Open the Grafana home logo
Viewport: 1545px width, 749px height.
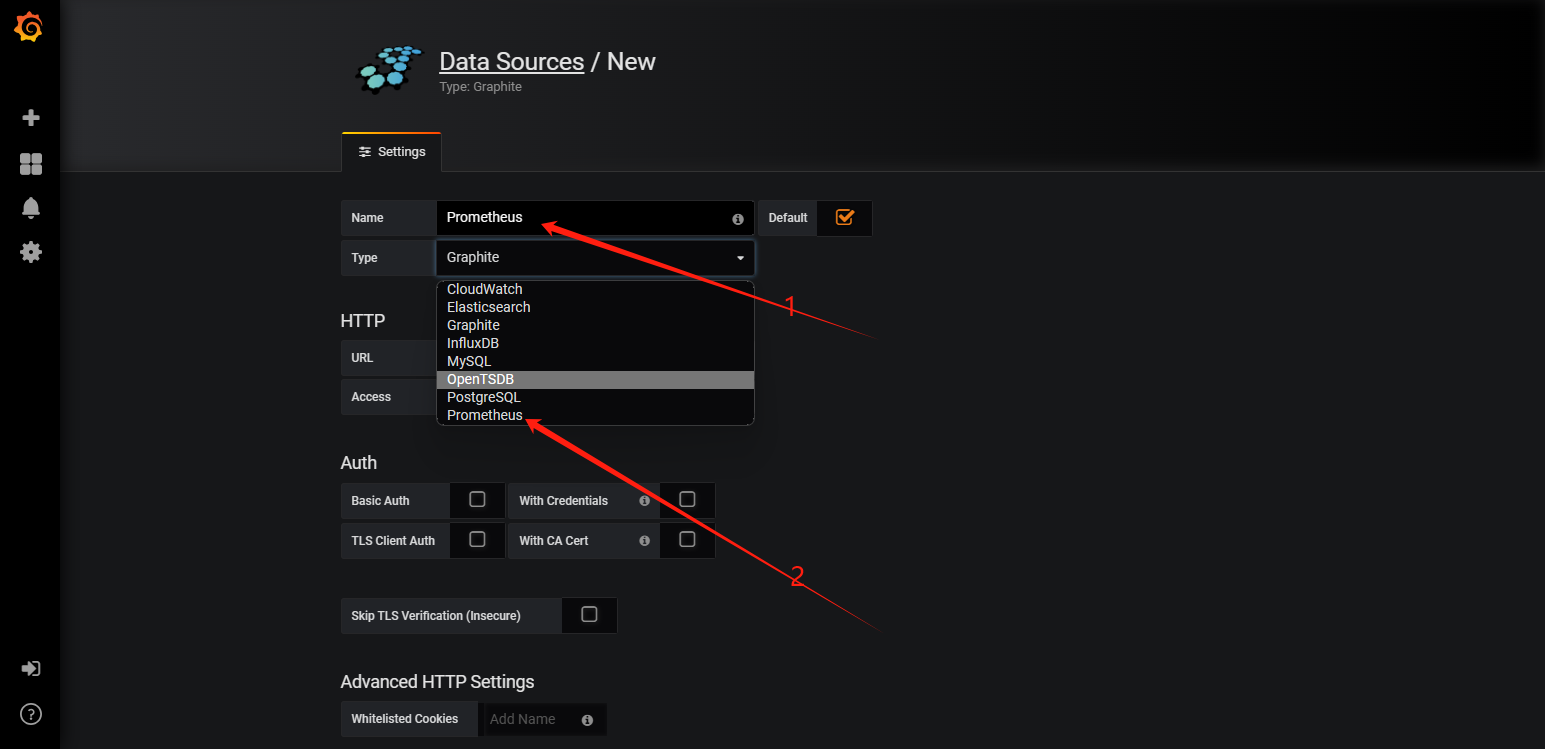click(29, 28)
